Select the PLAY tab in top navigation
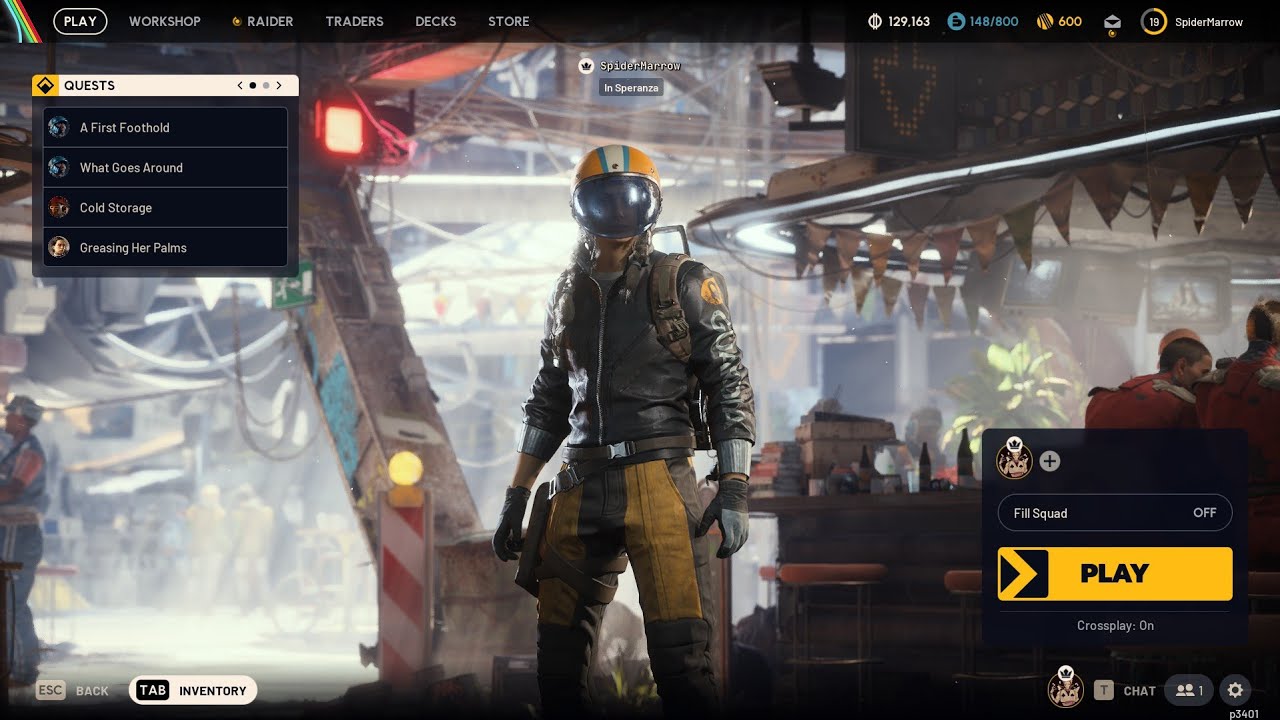 pyautogui.click(x=80, y=21)
